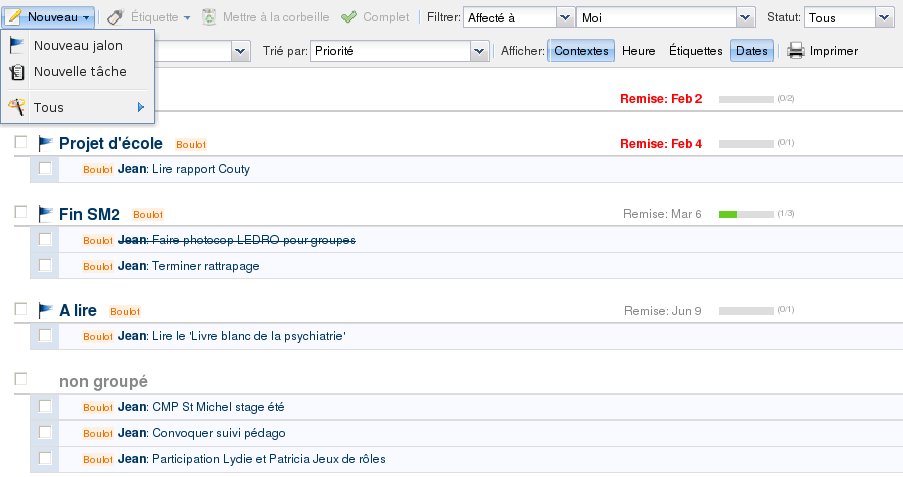This screenshot has width=903, height=477.
Task: Click the green Complet checkmark icon
Action: tap(349, 18)
